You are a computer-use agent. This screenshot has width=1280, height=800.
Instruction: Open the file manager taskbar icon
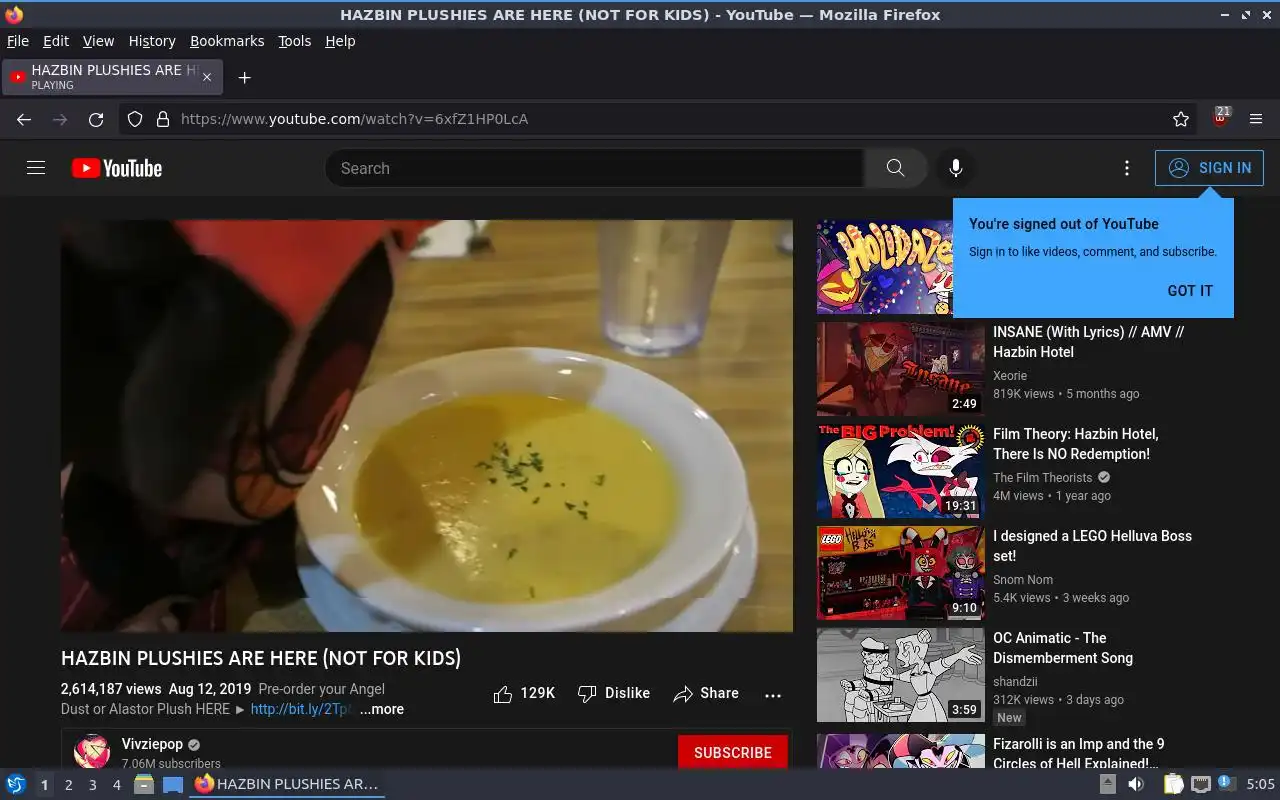[144, 784]
